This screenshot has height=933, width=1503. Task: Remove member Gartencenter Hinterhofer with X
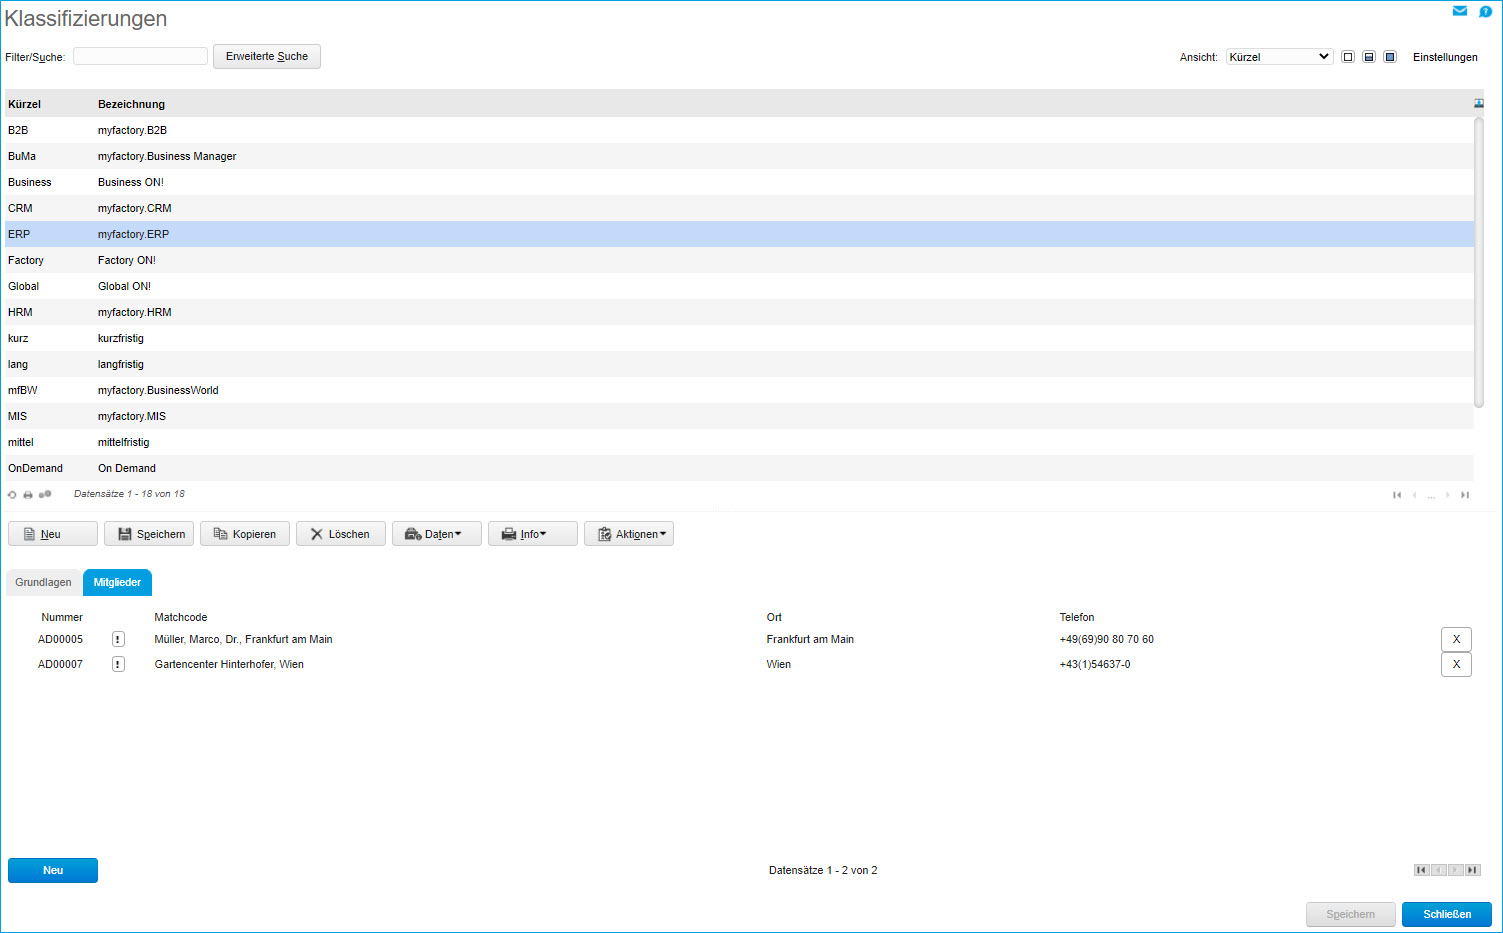click(1455, 664)
